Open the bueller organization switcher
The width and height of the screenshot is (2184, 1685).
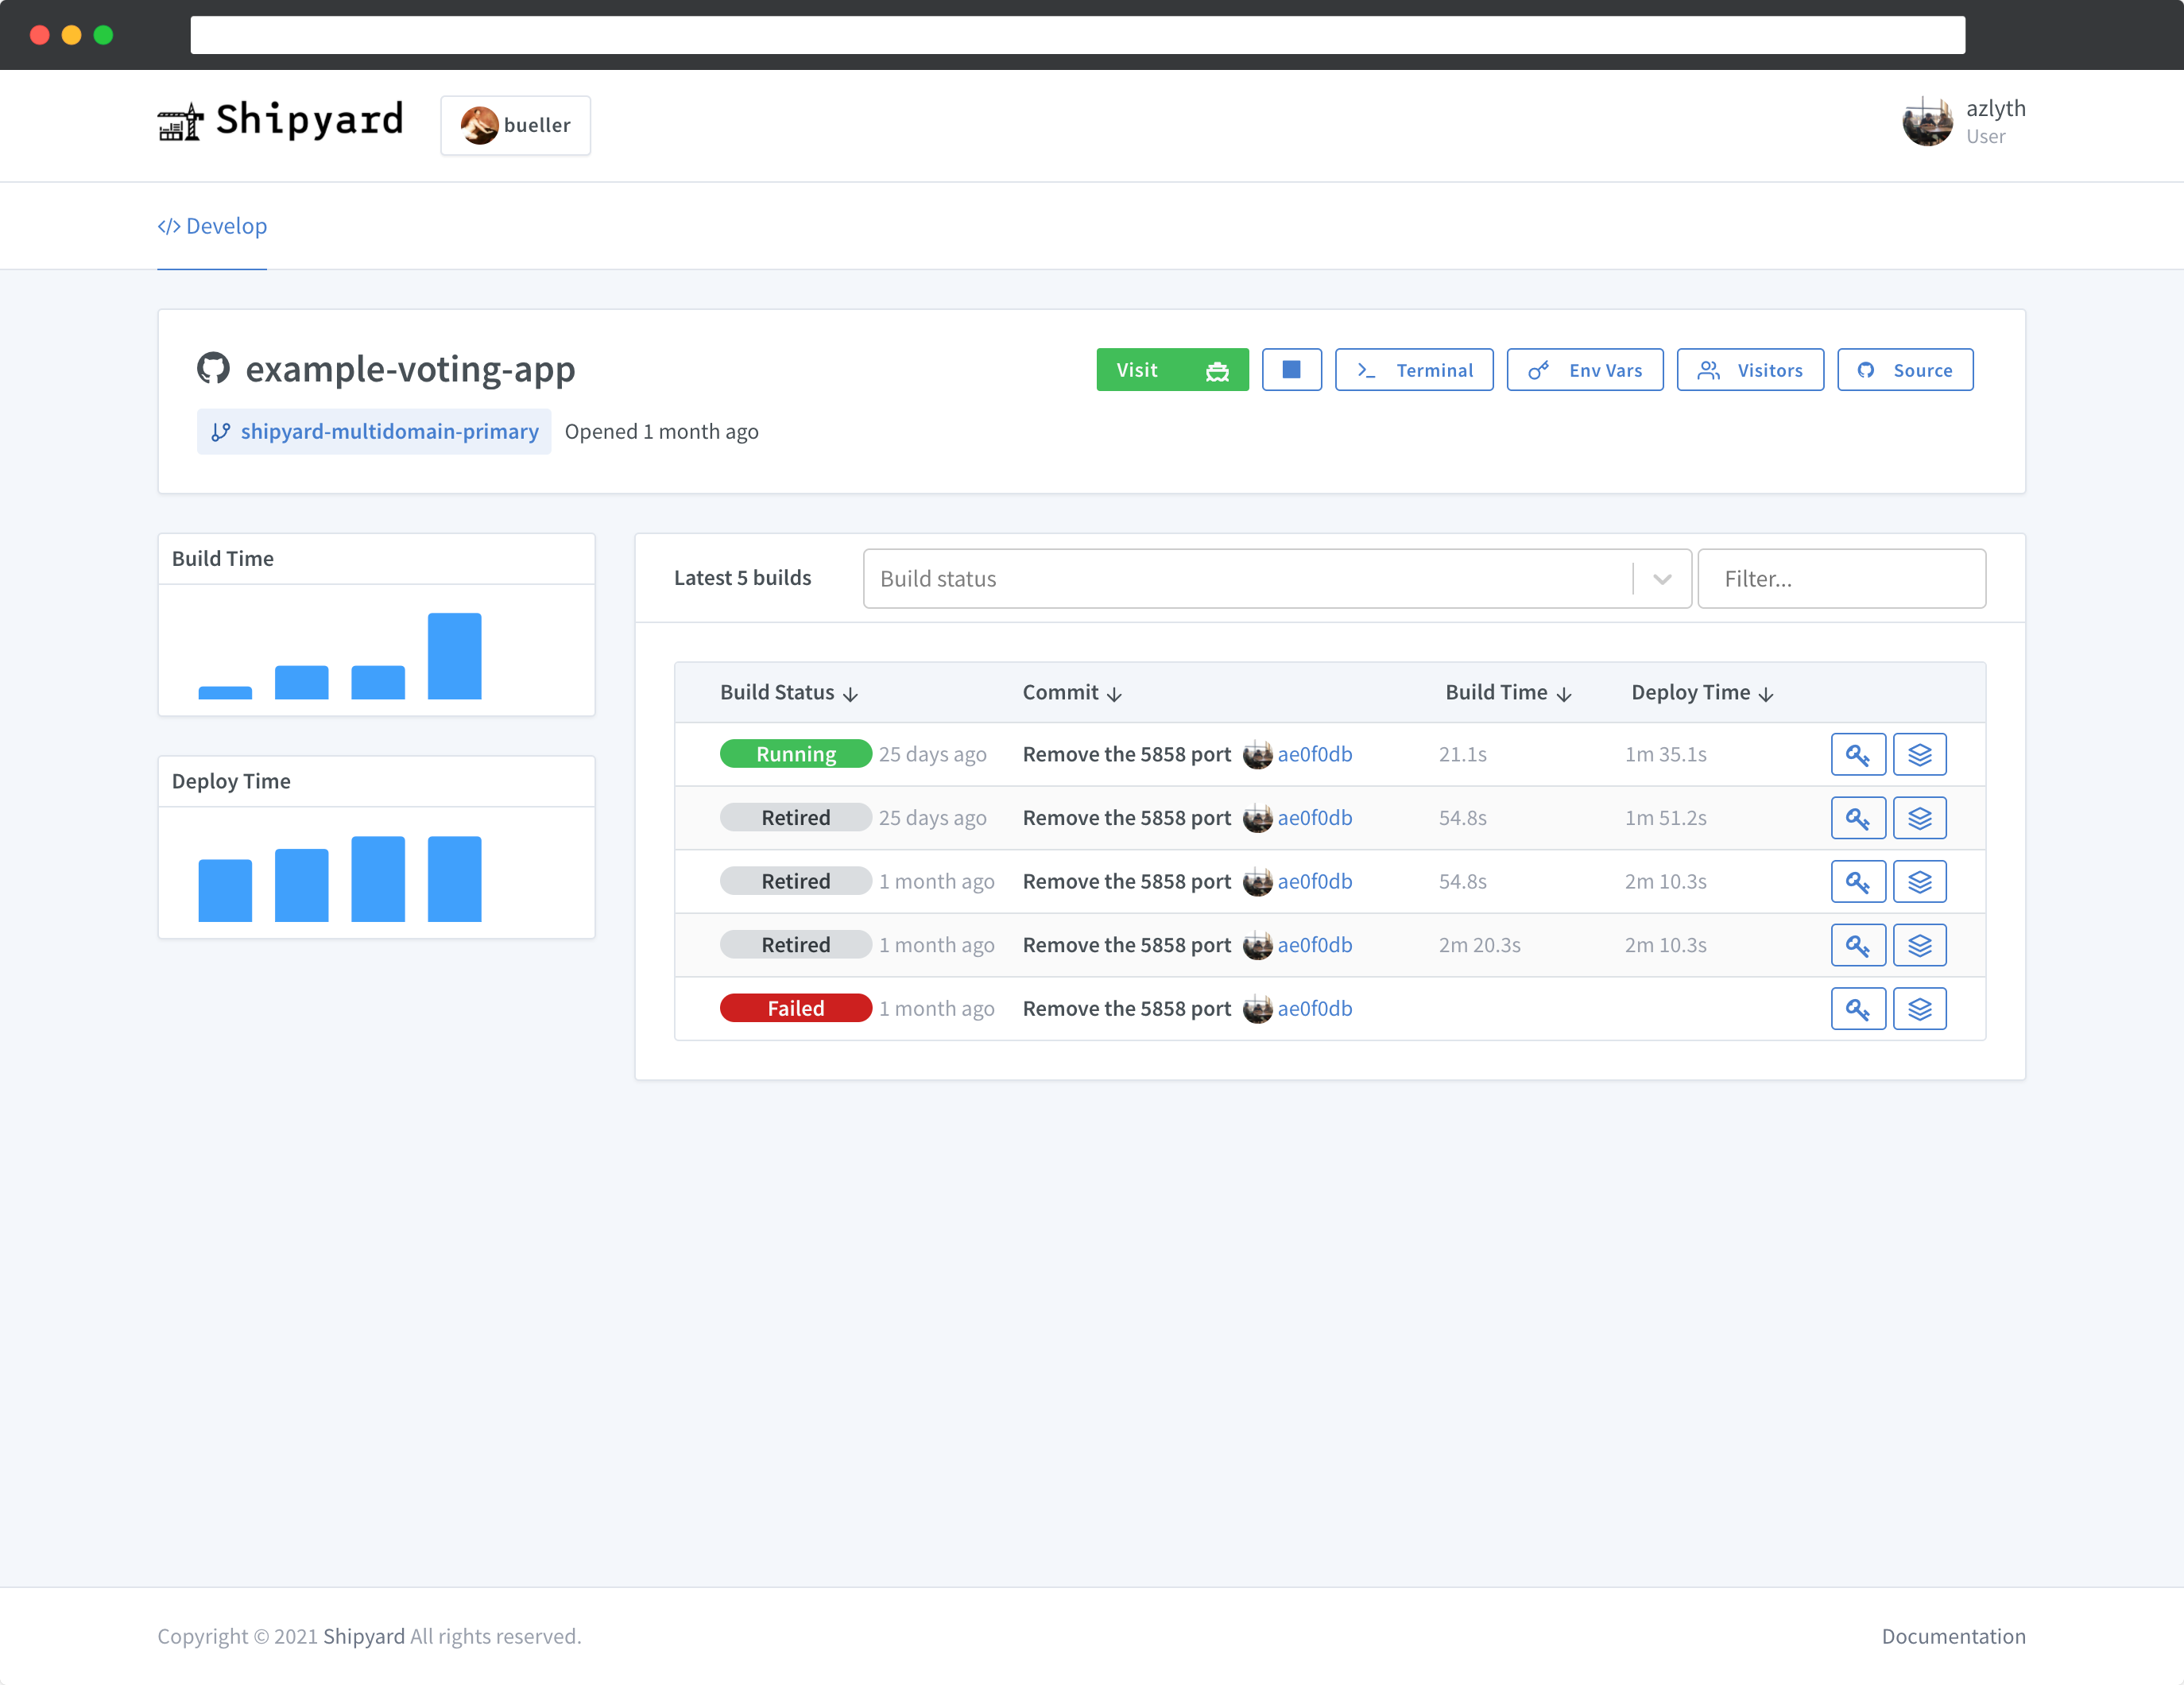pyautogui.click(x=515, y=125)
